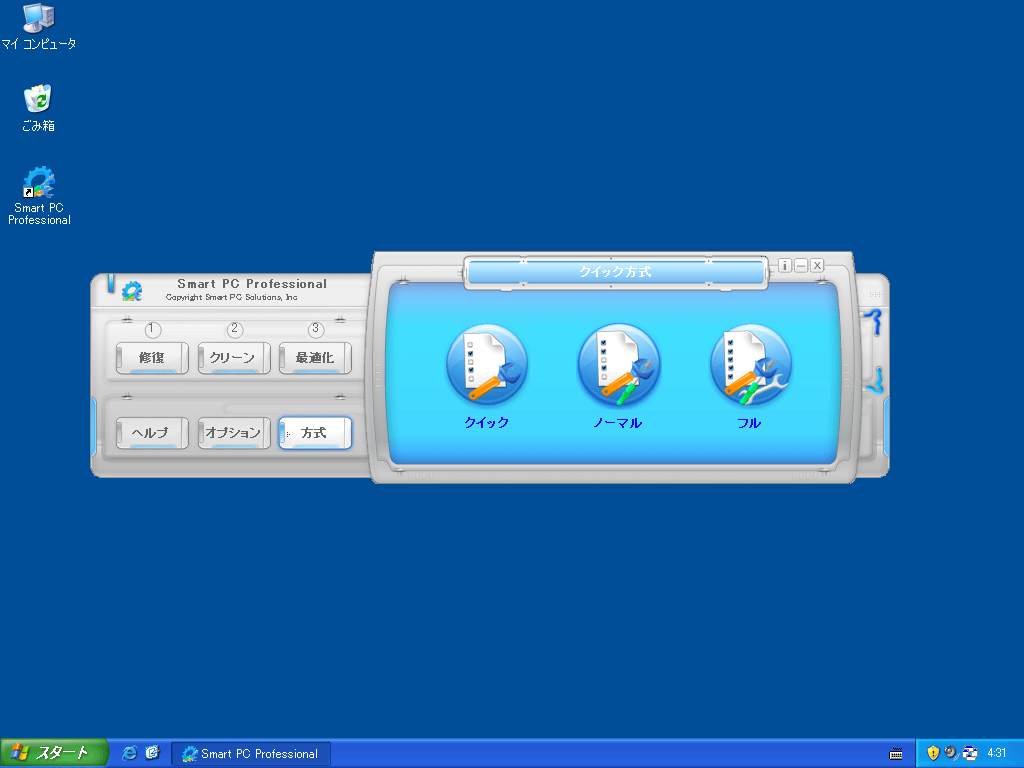The height and width of the screenshot is (768, 1024).
Task: Launch Internet Explorer from quick launch
Action: 130,753
